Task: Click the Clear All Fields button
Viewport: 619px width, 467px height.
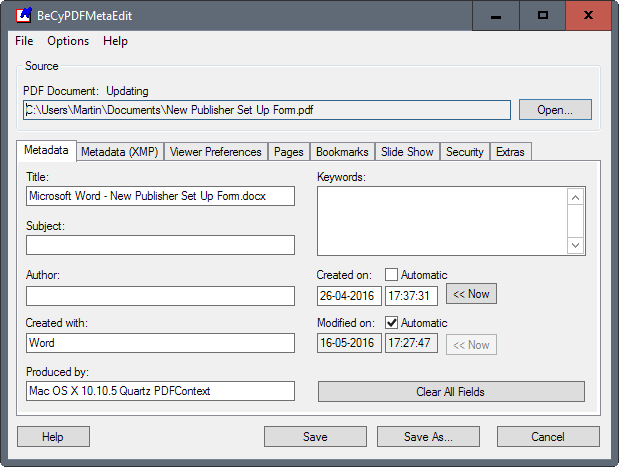Action: point(451,392)
